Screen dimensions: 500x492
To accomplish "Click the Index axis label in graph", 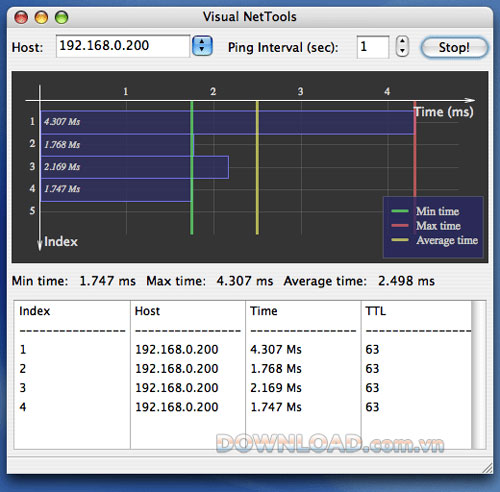I will (x=61, y=241).
